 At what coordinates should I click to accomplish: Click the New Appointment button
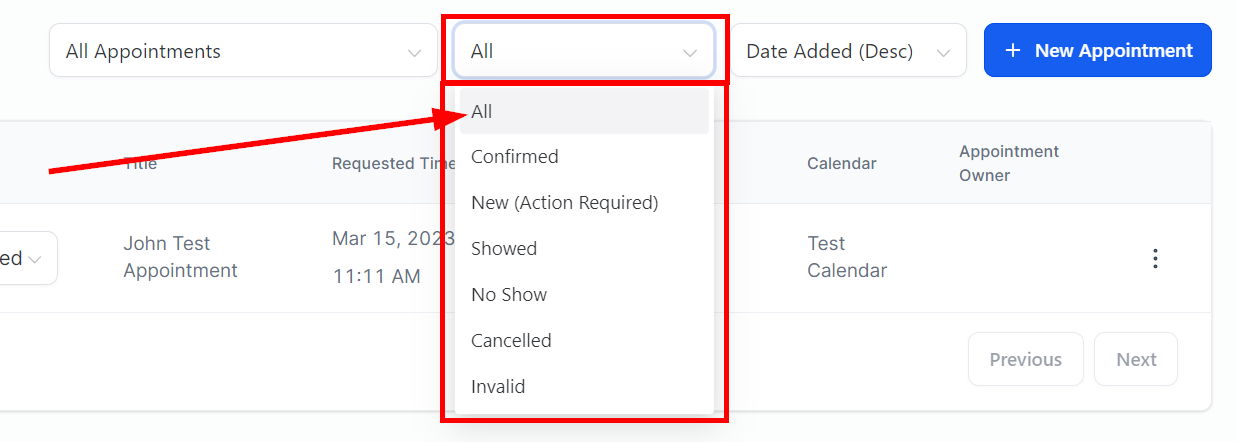[1098, 50]
